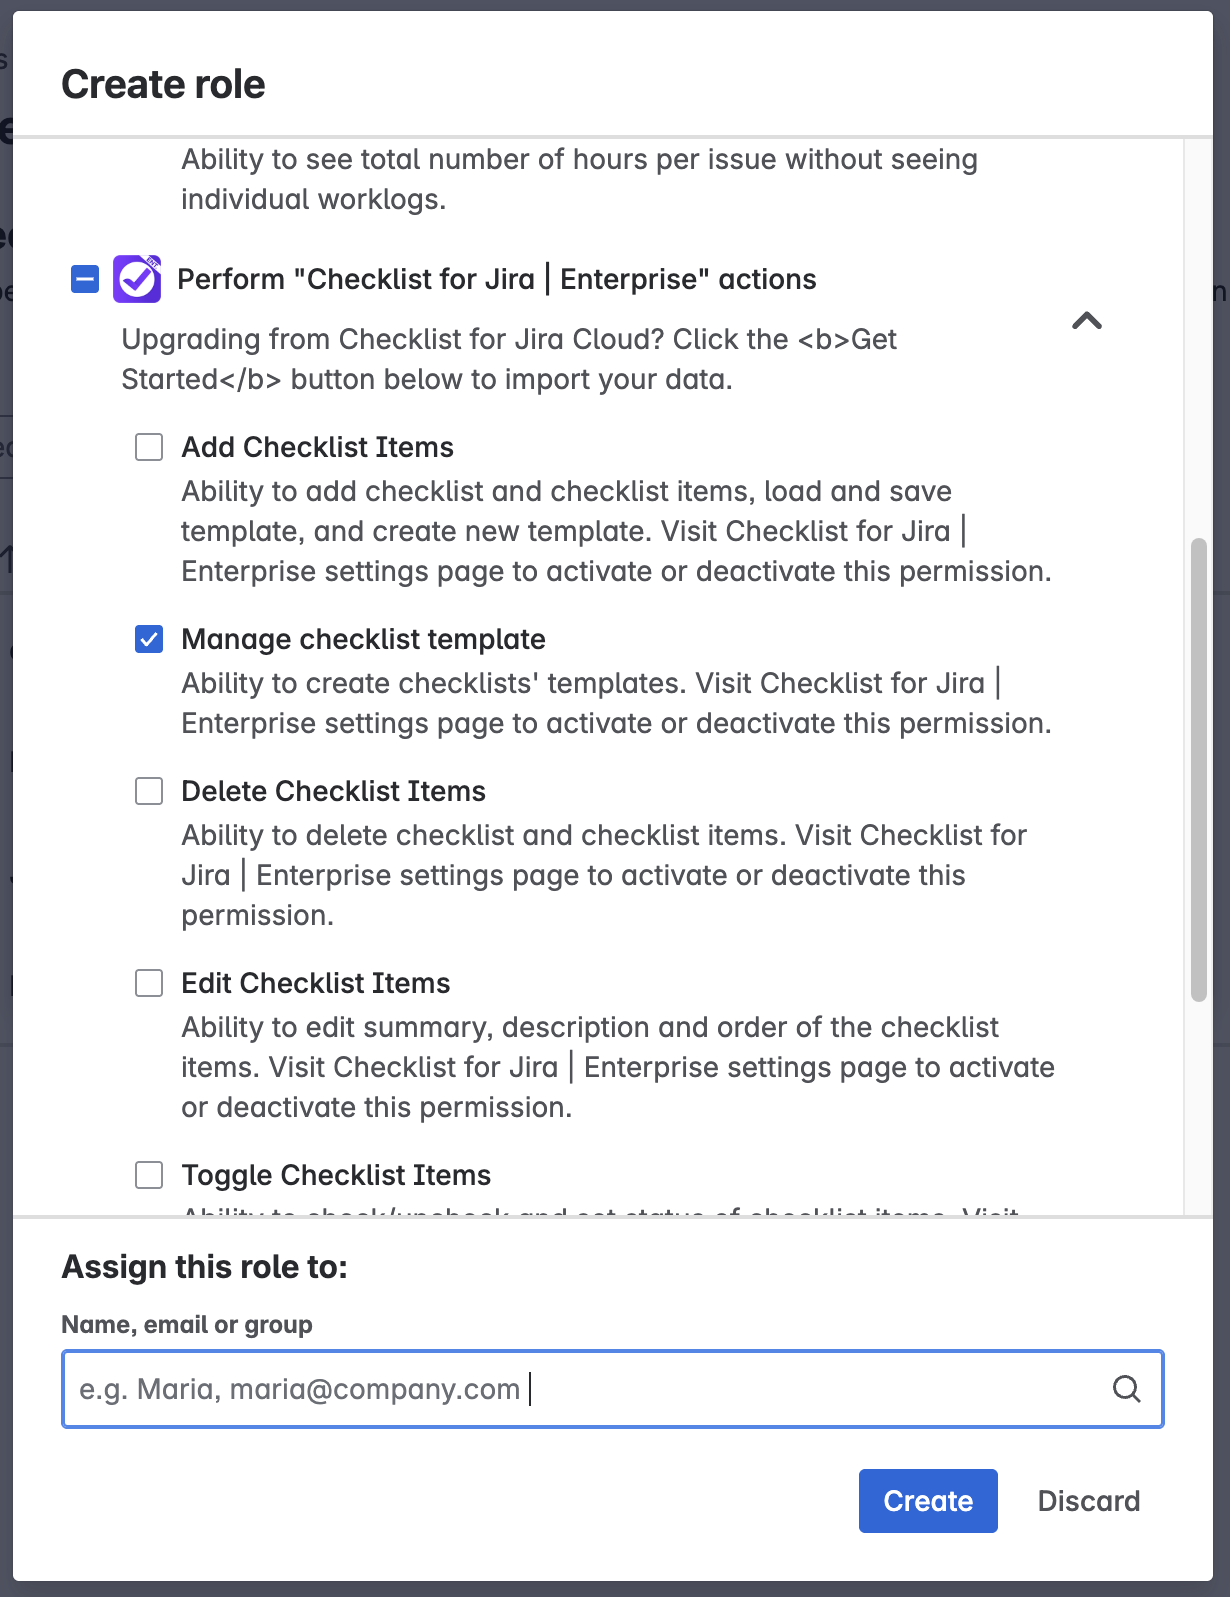This screenshot has height=1597, width=1230.
Task: Click the search magnifier icon in assign field
Action: coord(1126,1389)
